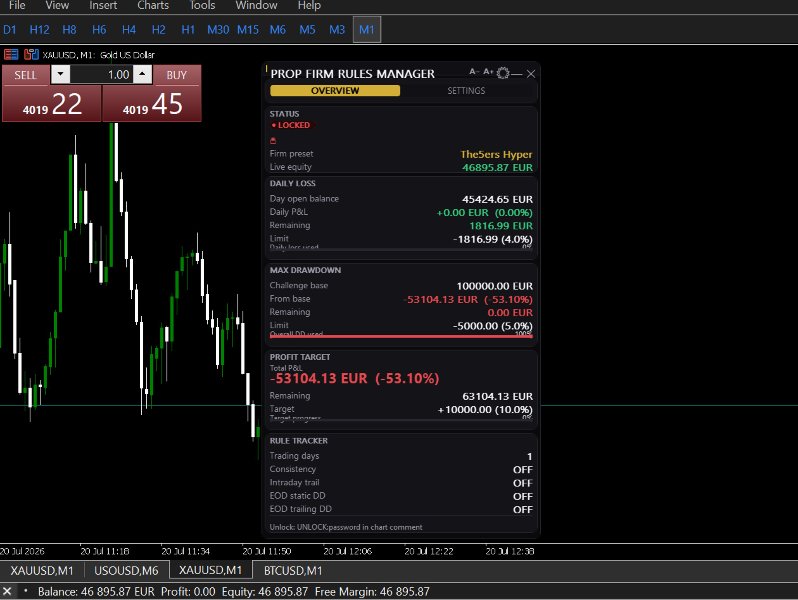The height and width of the screenshot is (600, 798).
Task: Switch to the SETTINGS tab
Action: 466,91
